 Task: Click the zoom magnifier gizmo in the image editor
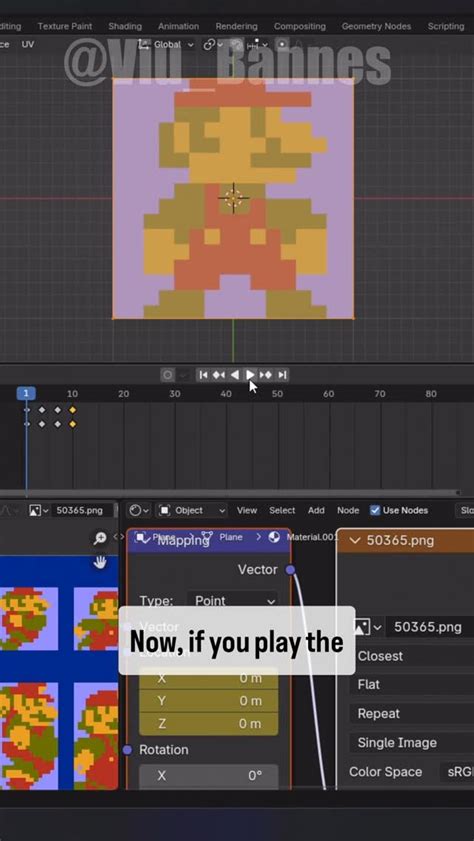[x=100, y=538]
